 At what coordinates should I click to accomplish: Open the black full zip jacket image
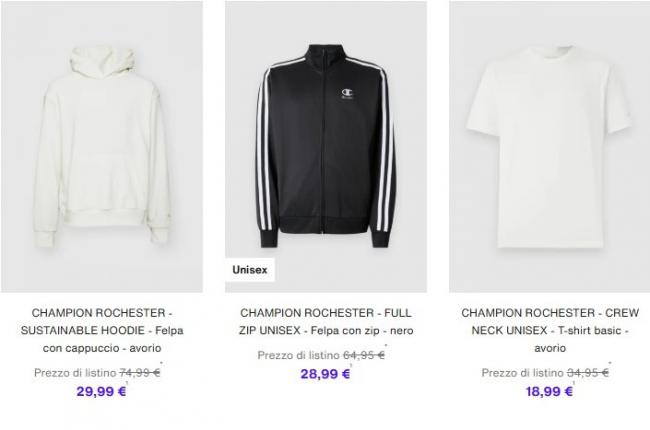coord(326,146)
